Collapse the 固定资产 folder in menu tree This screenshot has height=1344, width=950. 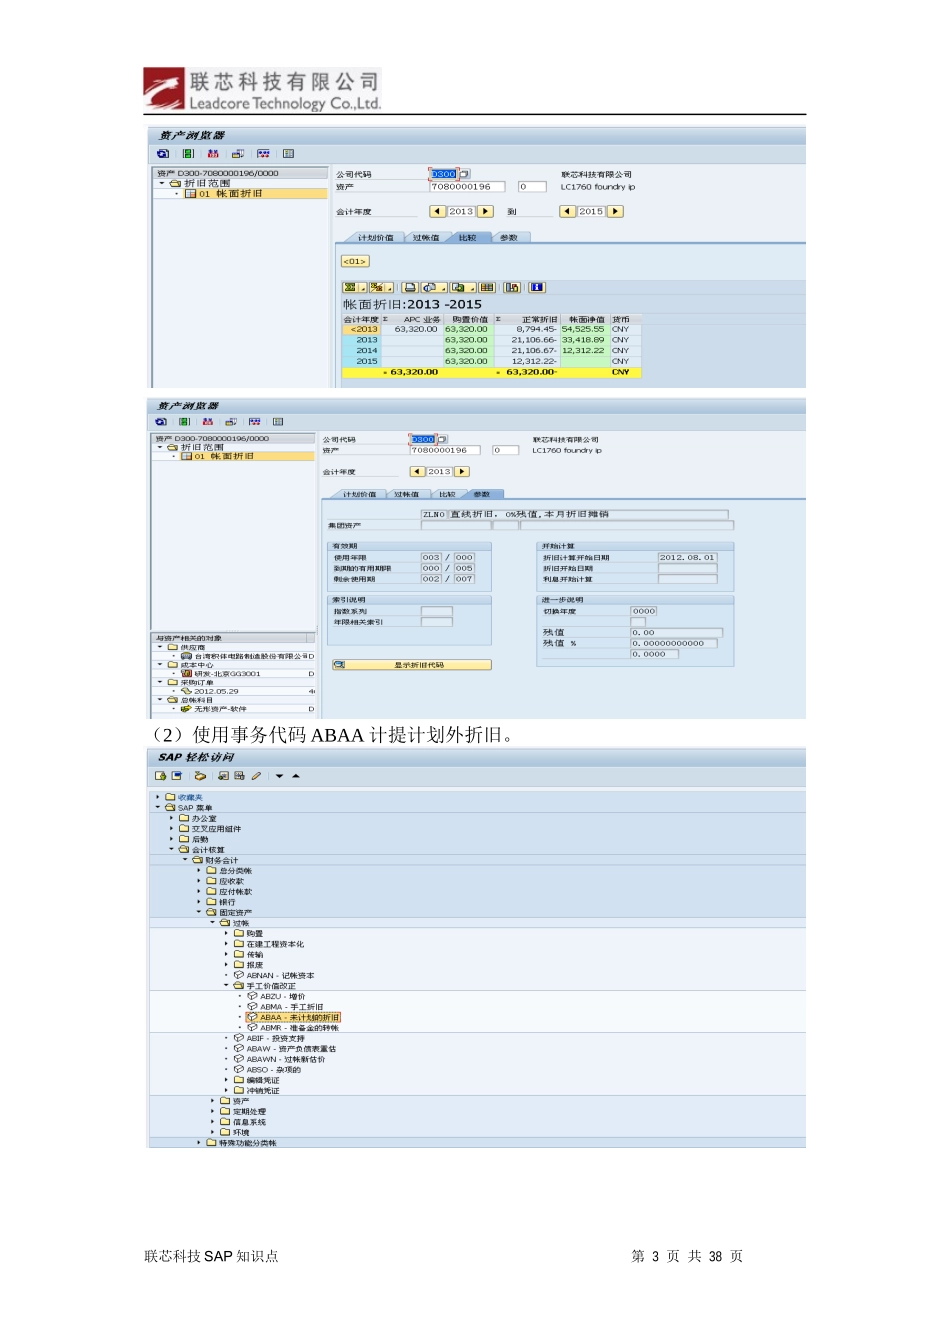(199, 912)
